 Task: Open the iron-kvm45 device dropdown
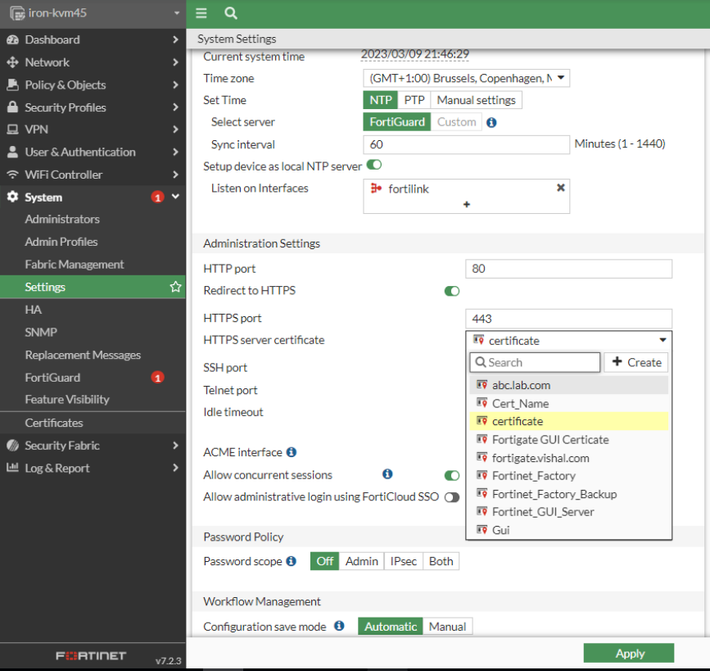pos(93,13)
